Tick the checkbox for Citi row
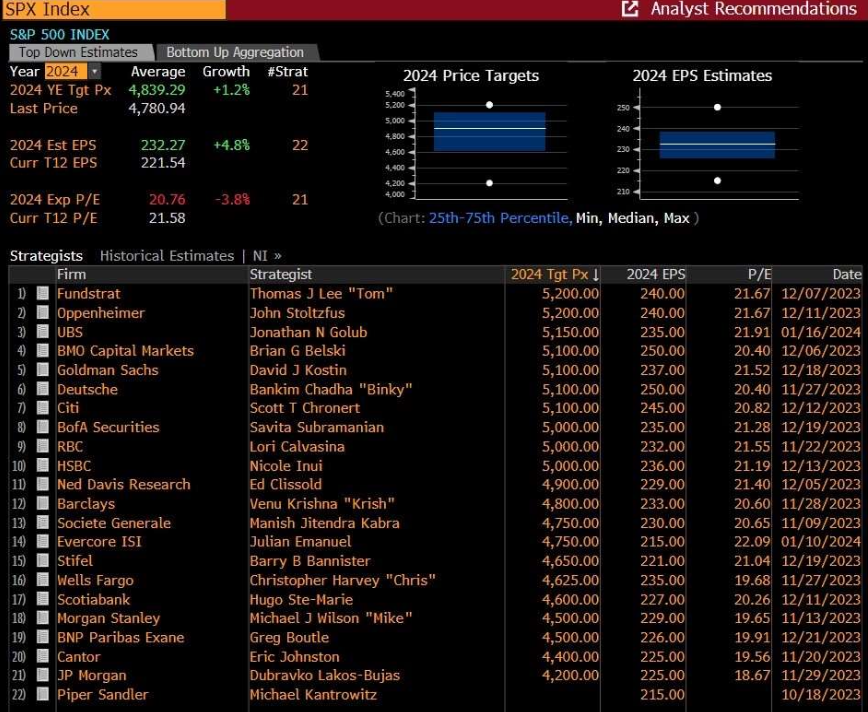This screenshot has width=868, height=712. pos(43,407)
